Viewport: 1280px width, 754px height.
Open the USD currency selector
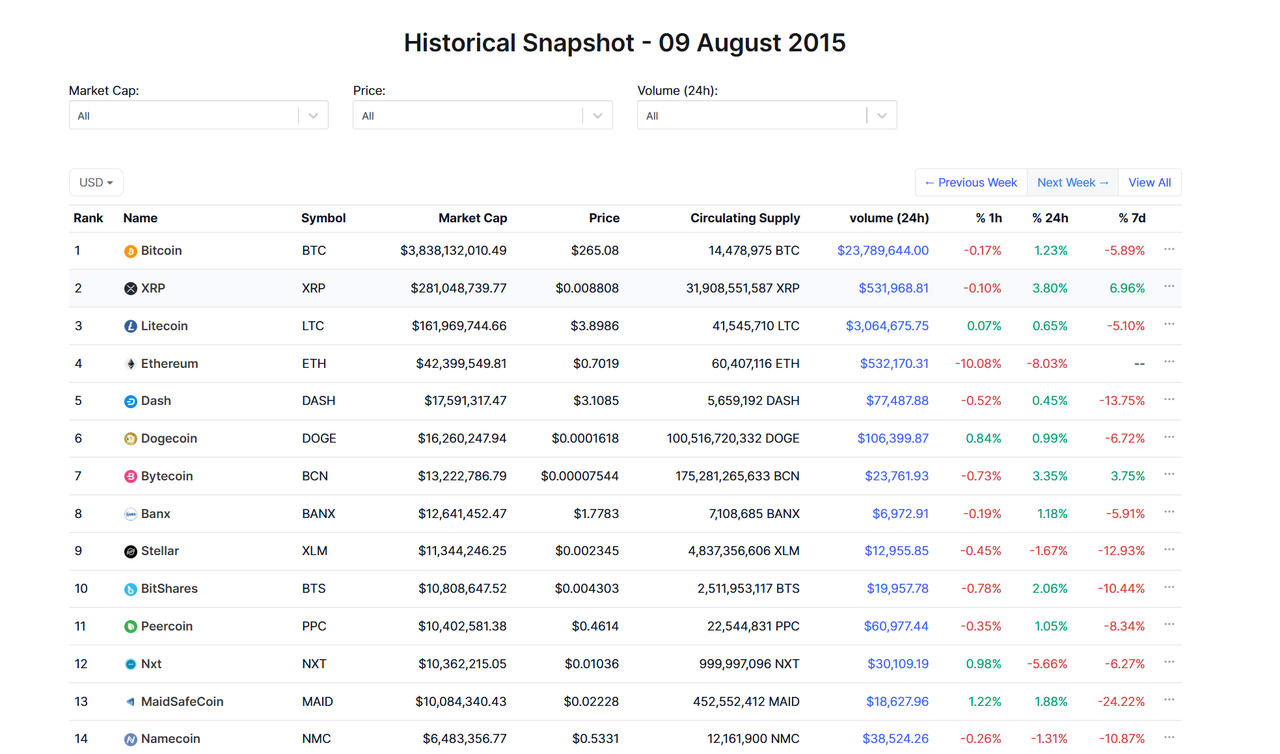tap(96, 183)
